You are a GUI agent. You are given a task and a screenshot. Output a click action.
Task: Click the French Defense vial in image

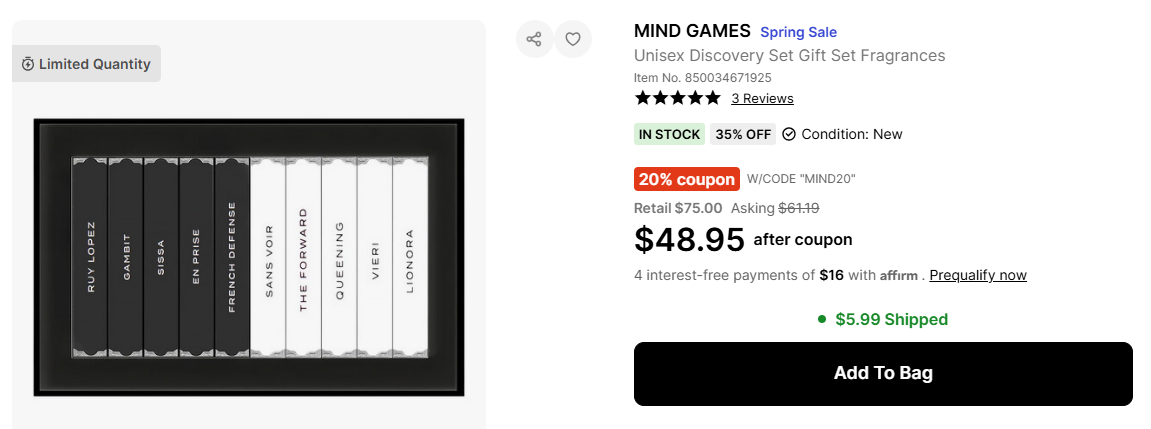pos(232,257)
